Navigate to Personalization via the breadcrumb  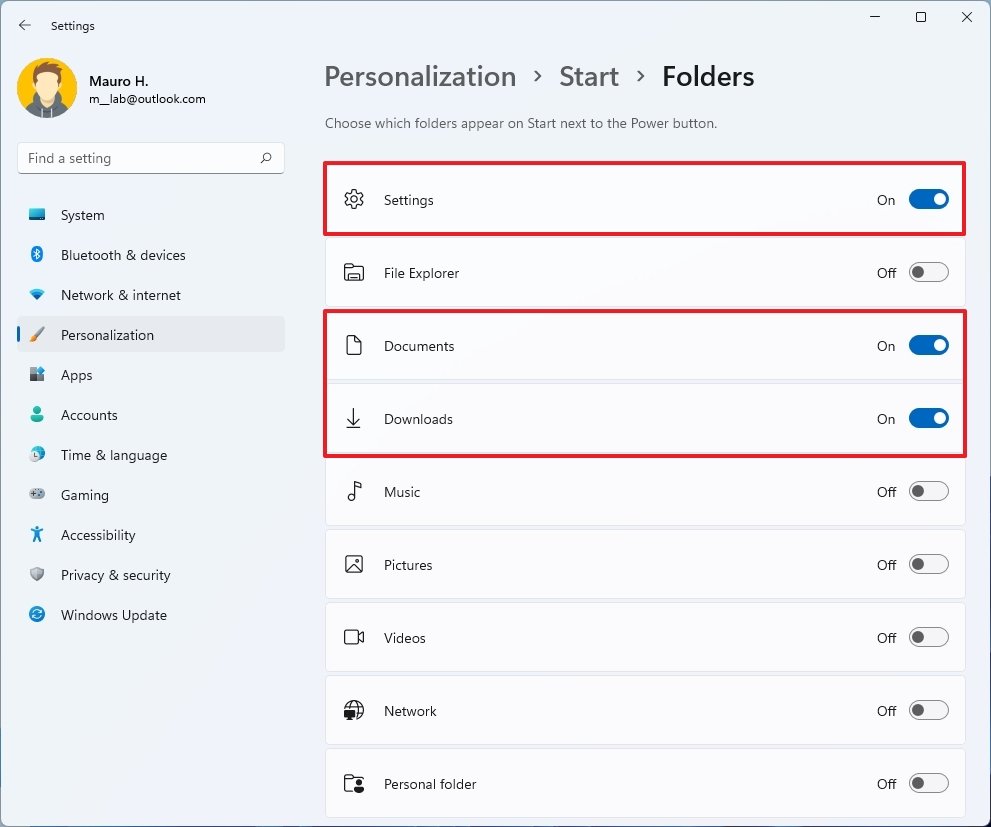coord(420,76)
